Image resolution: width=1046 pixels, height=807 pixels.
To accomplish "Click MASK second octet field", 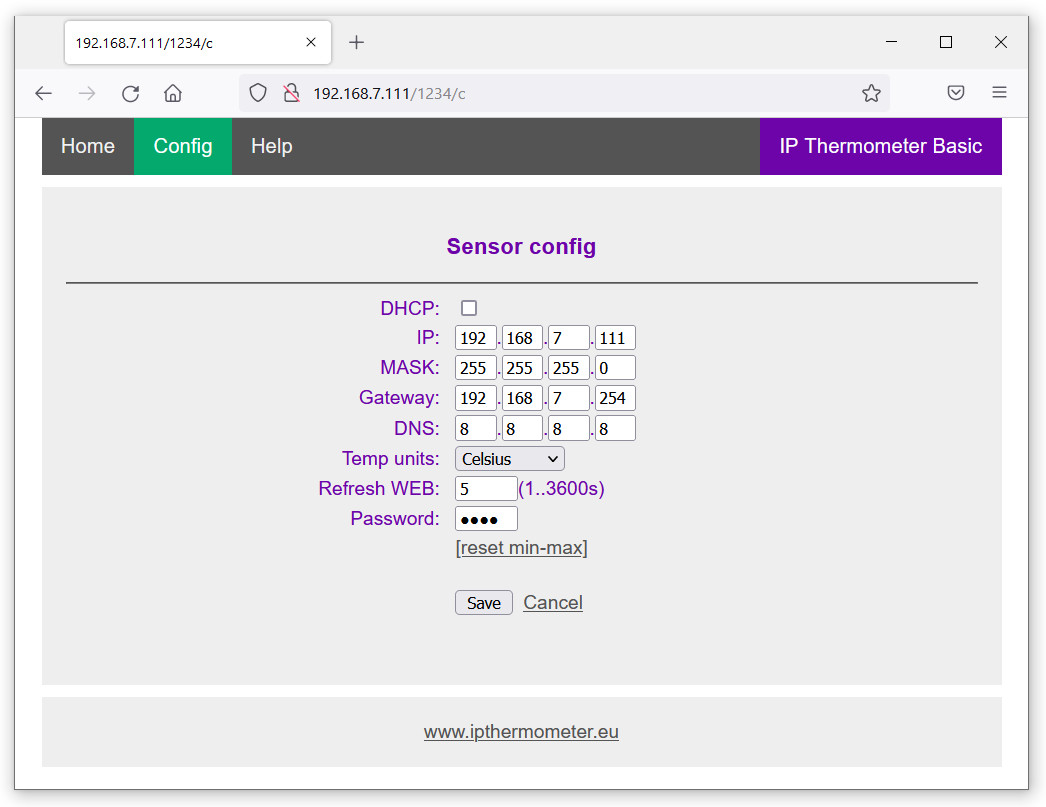I will pyautogui.click(x=522, y=368).
